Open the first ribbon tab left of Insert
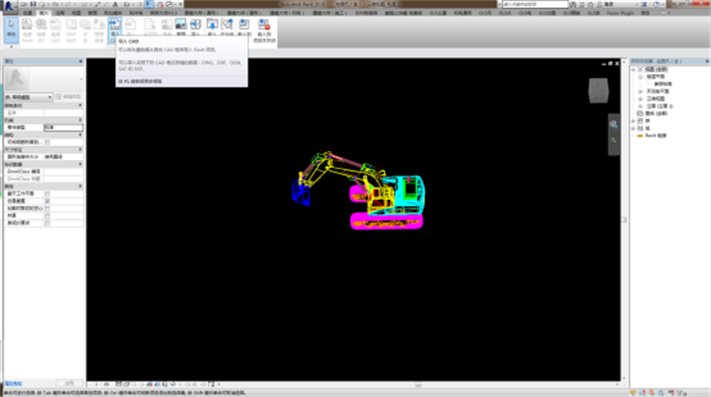The image size is (711, 397). tap(28, 13)
